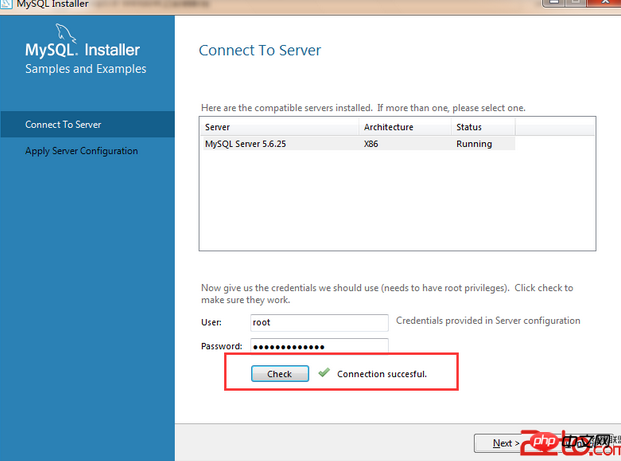Click the Server column header
Viewport: 621px width, 461px height.
click(280, 127)
